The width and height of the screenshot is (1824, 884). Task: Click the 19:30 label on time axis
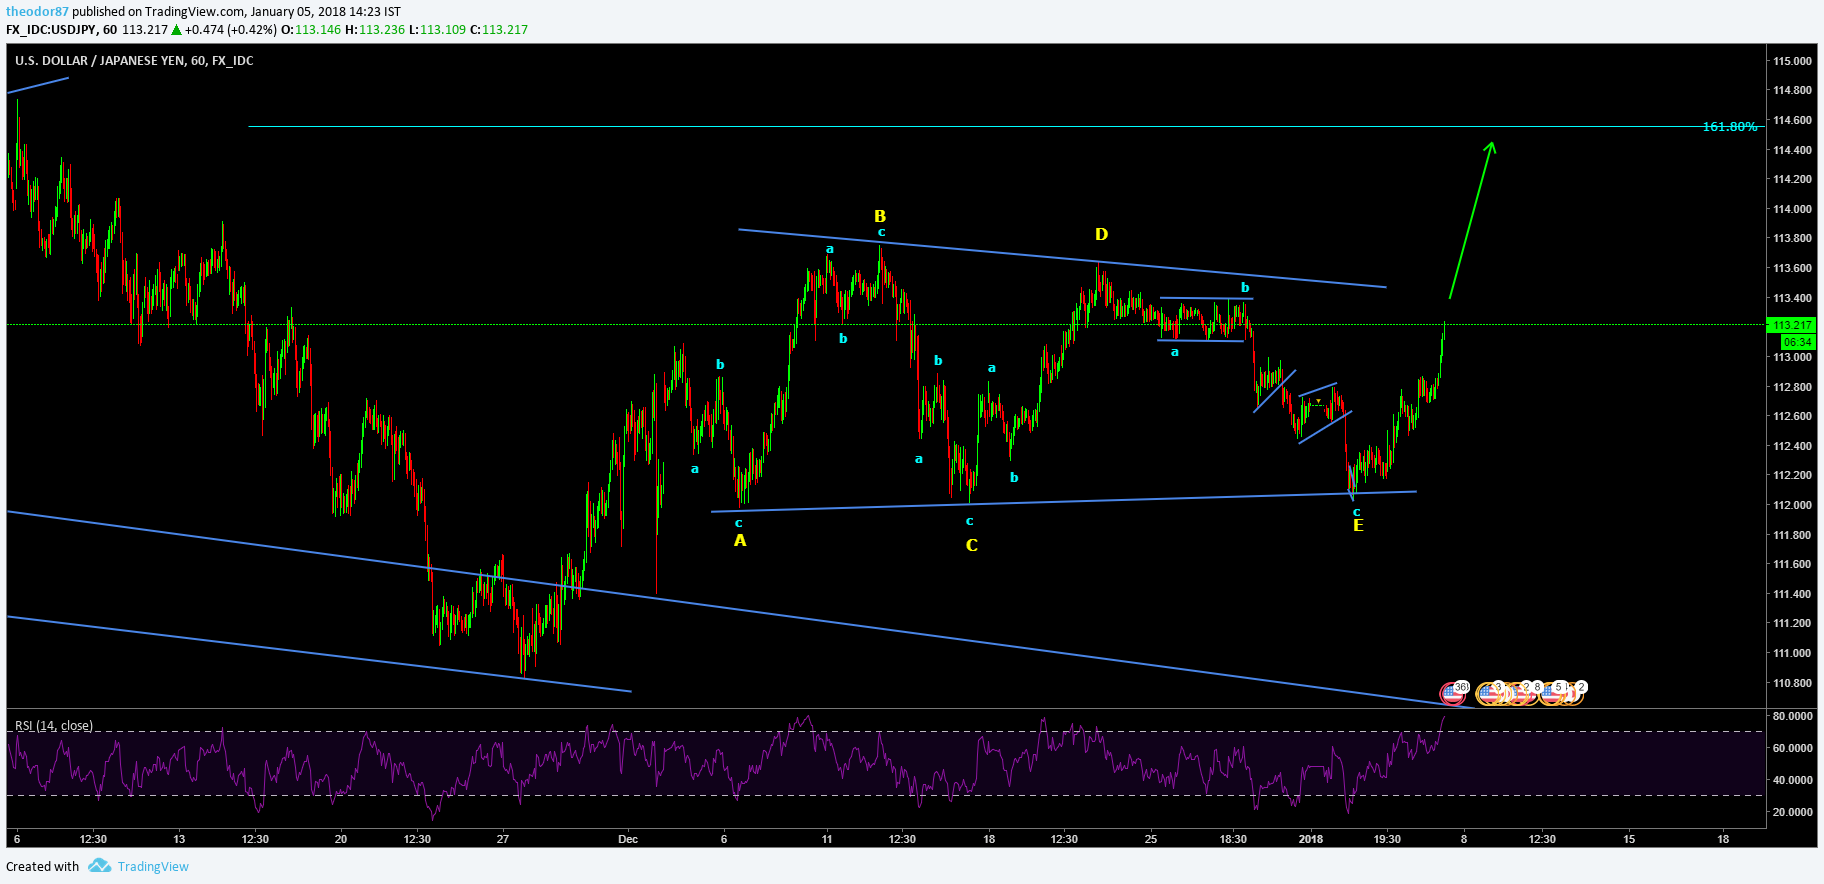click(1387, 839)
